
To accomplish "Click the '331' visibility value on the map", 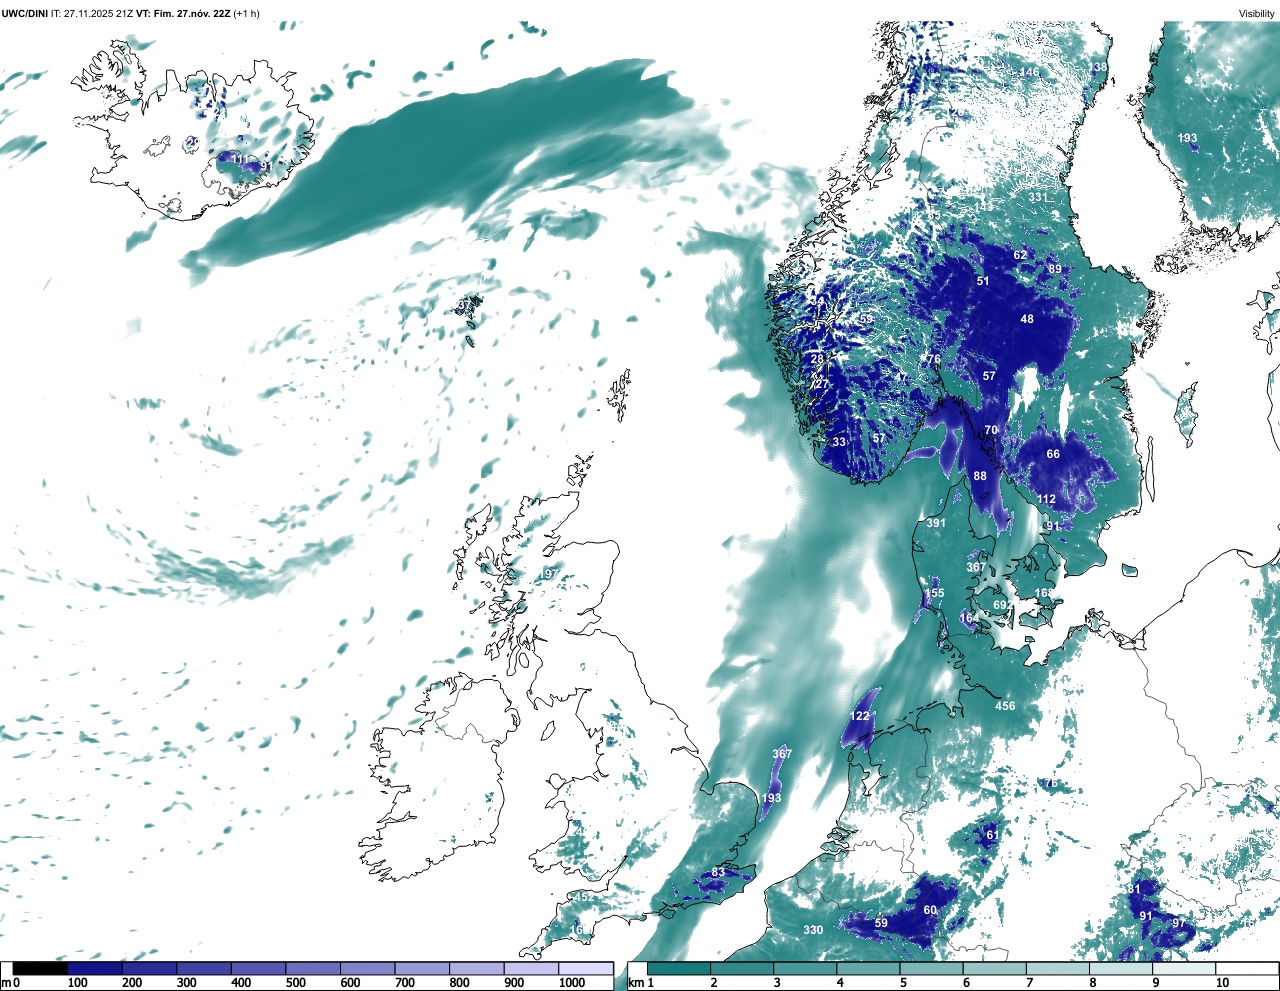I will (1037, 197).
